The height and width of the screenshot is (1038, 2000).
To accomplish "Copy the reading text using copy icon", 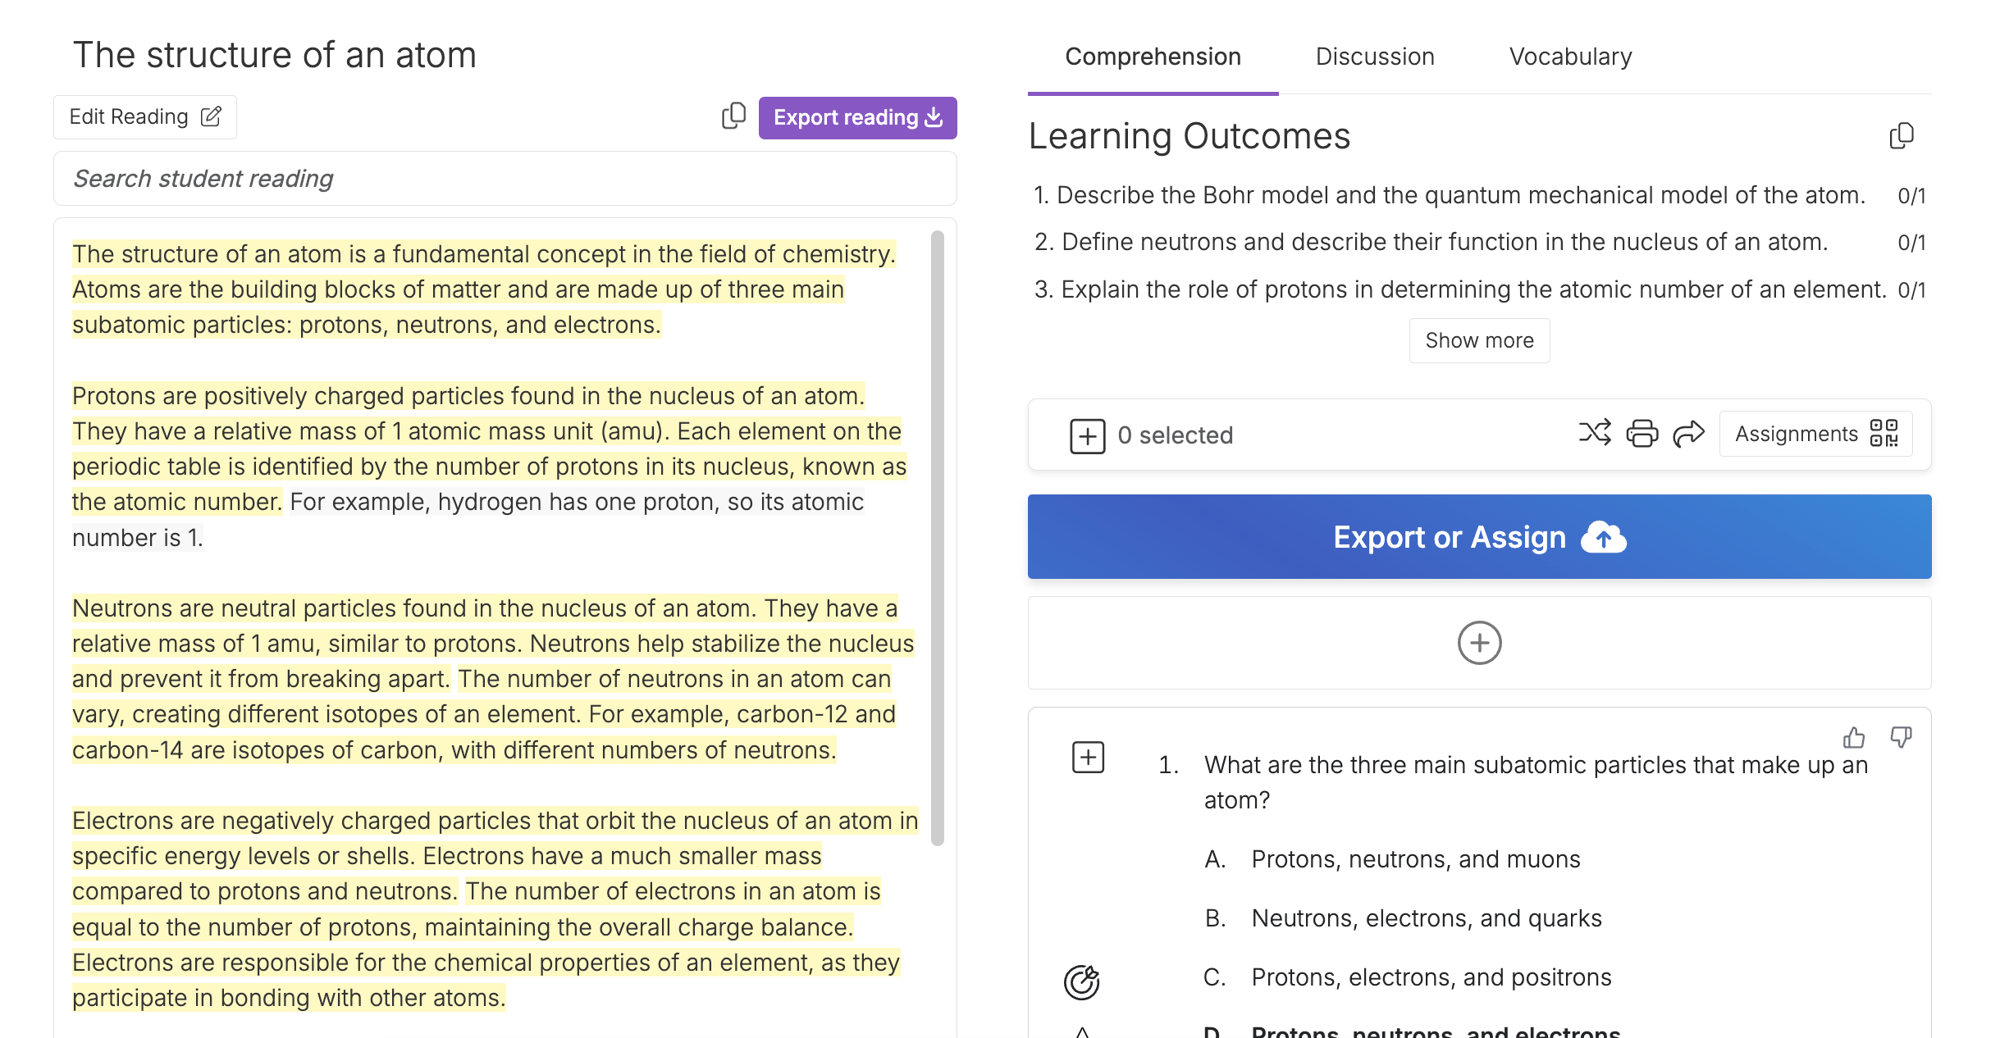I will [x=733, y=117].
